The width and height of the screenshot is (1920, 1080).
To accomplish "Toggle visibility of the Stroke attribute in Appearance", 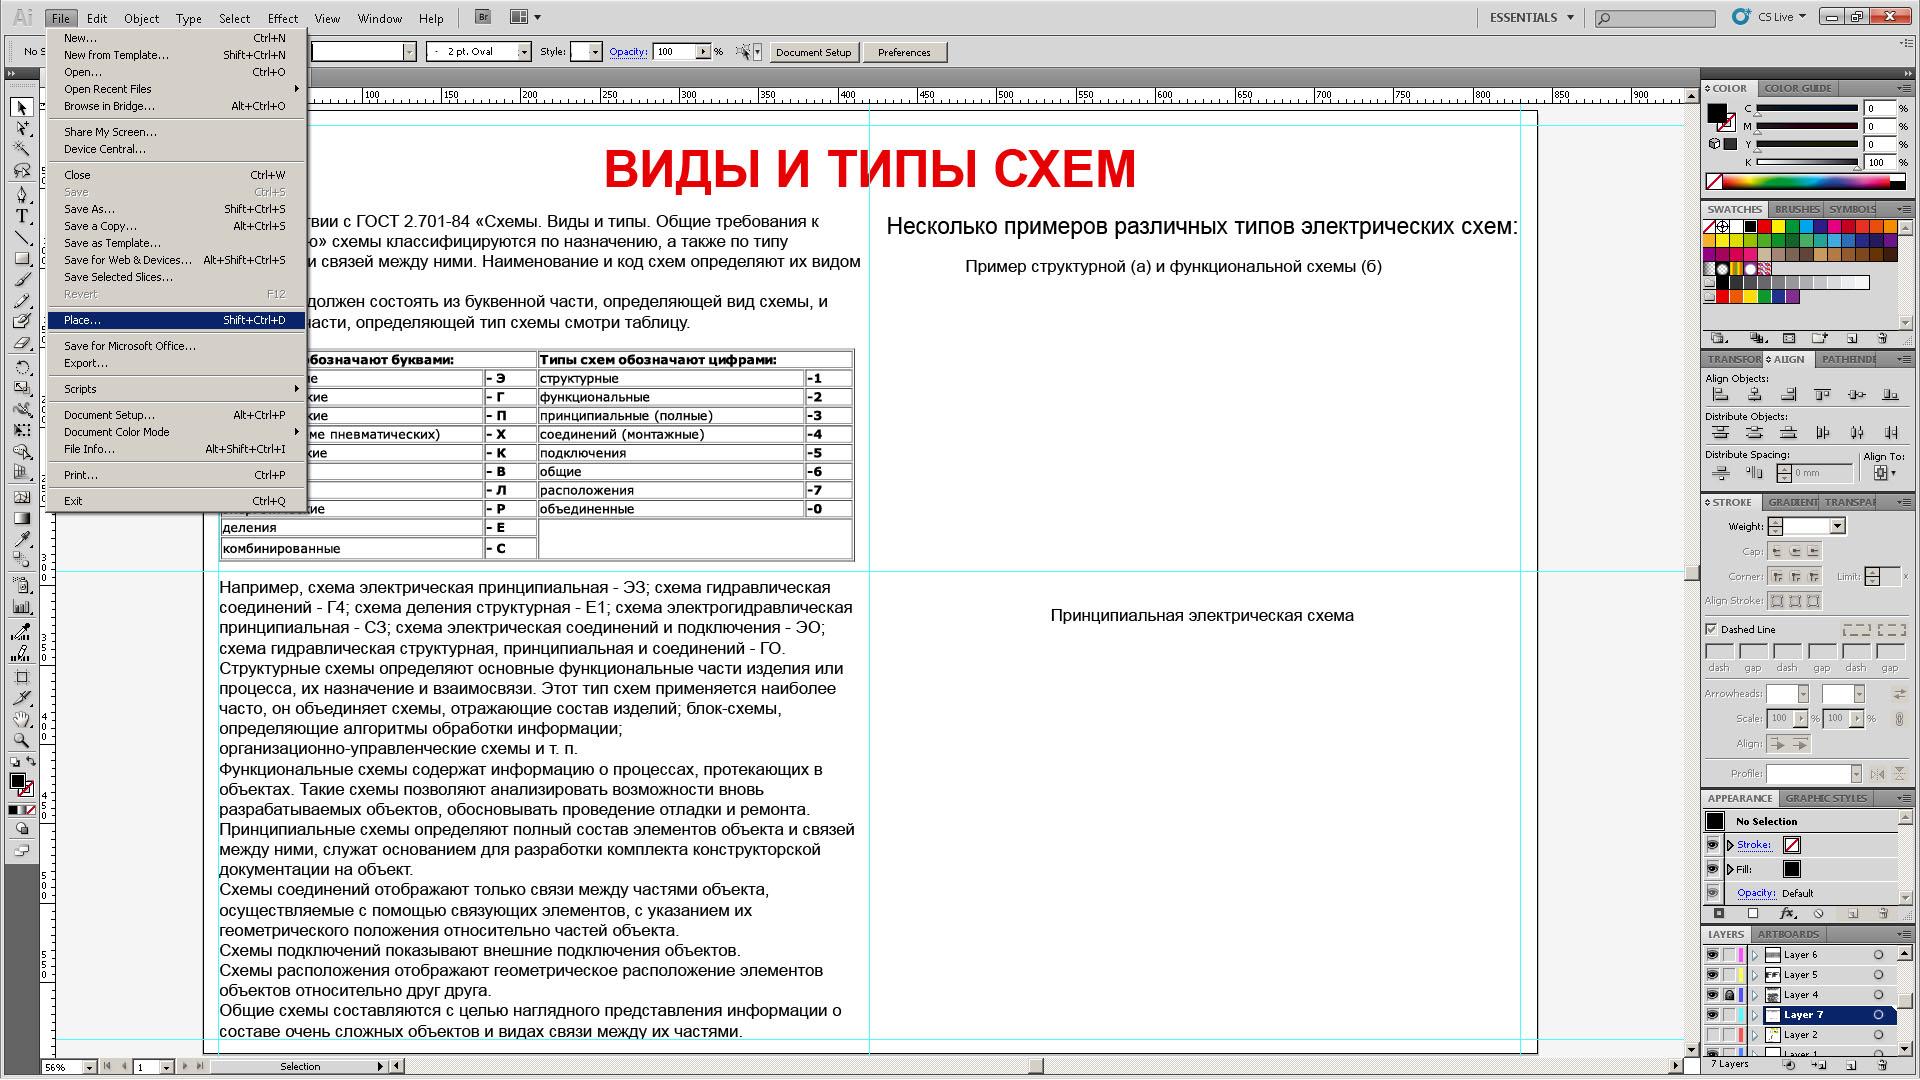I will pyautogui.click(x=1713, y=845).
